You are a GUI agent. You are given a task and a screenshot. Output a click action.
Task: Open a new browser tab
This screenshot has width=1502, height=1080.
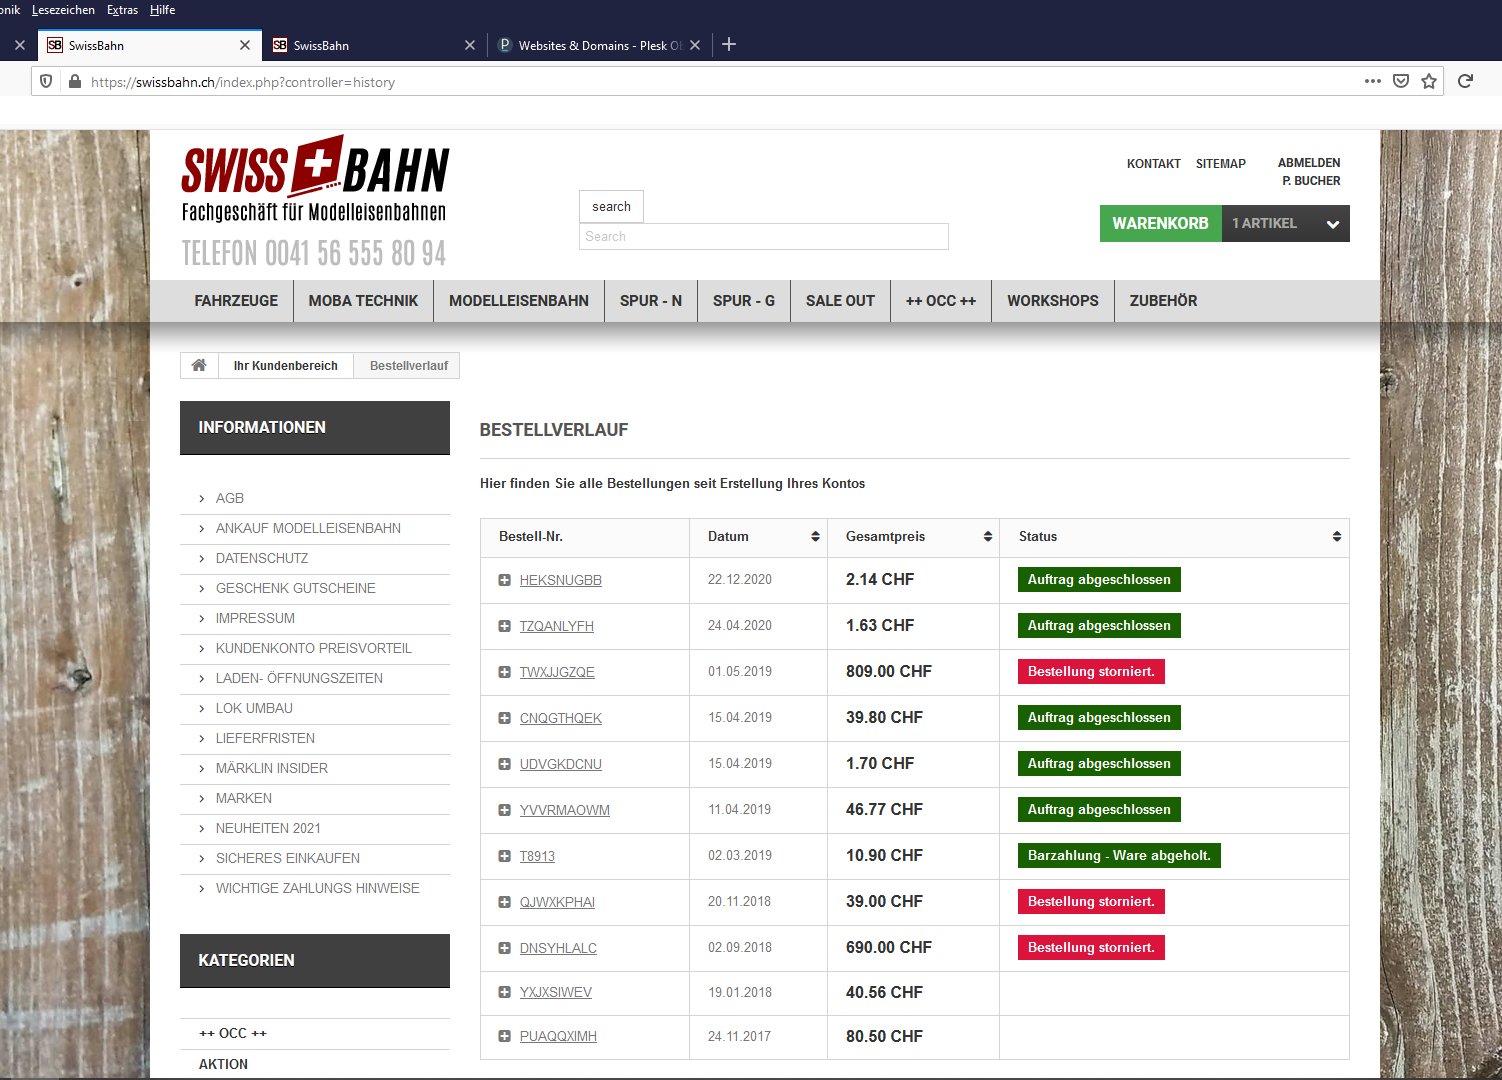[729, 44]
